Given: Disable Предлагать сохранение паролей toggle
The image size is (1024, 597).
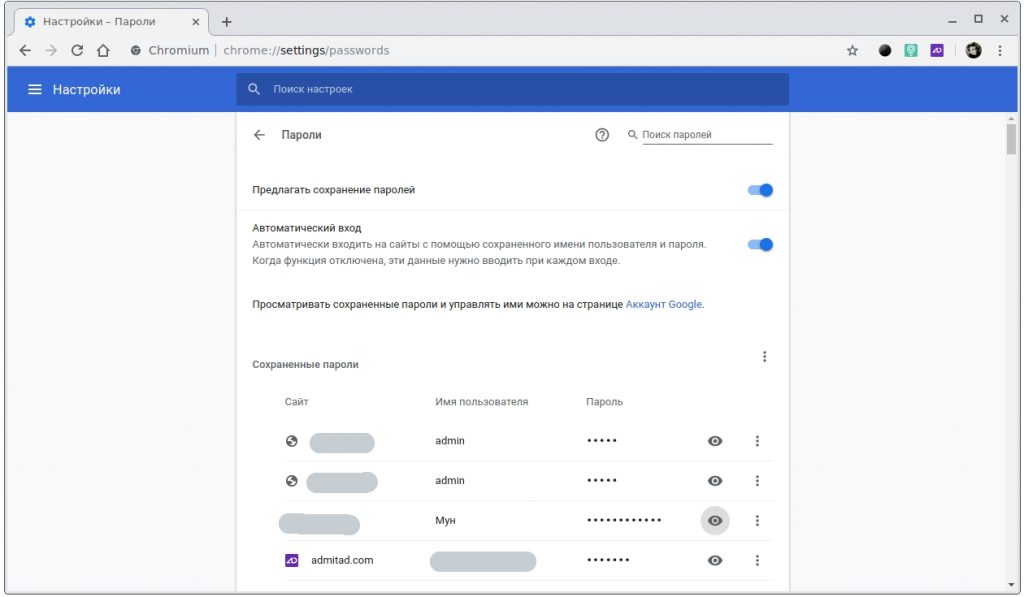Looking at the screenshot, I should tap(761, 190).
